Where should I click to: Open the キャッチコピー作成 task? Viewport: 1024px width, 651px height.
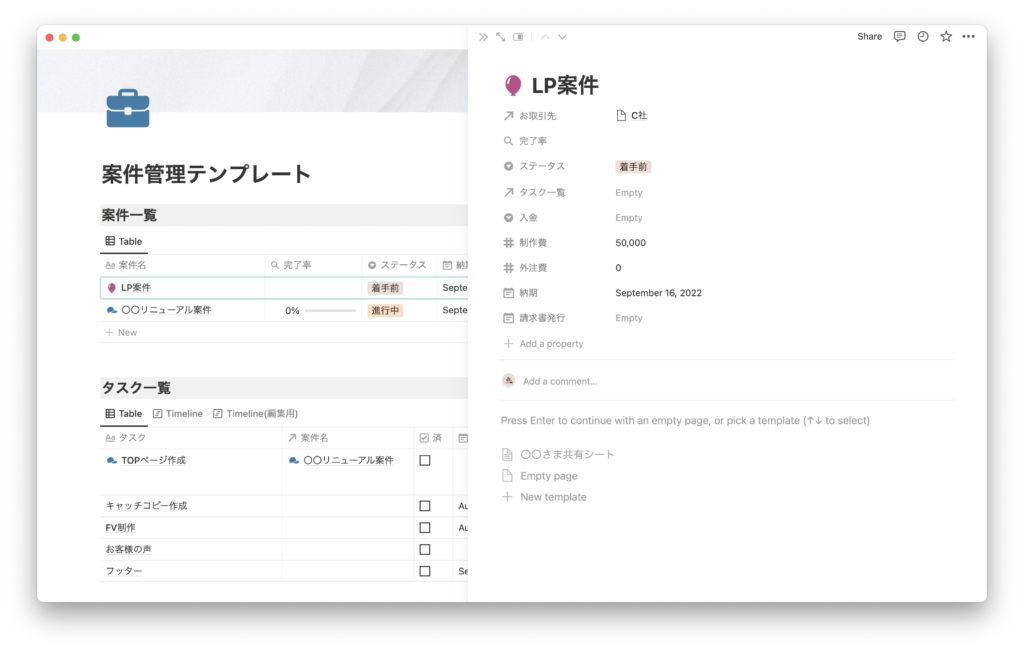point(146,506)
